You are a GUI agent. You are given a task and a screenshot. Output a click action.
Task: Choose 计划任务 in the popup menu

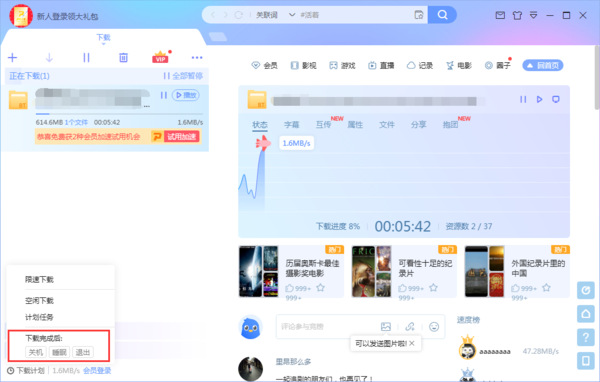[x=39, y=317]
